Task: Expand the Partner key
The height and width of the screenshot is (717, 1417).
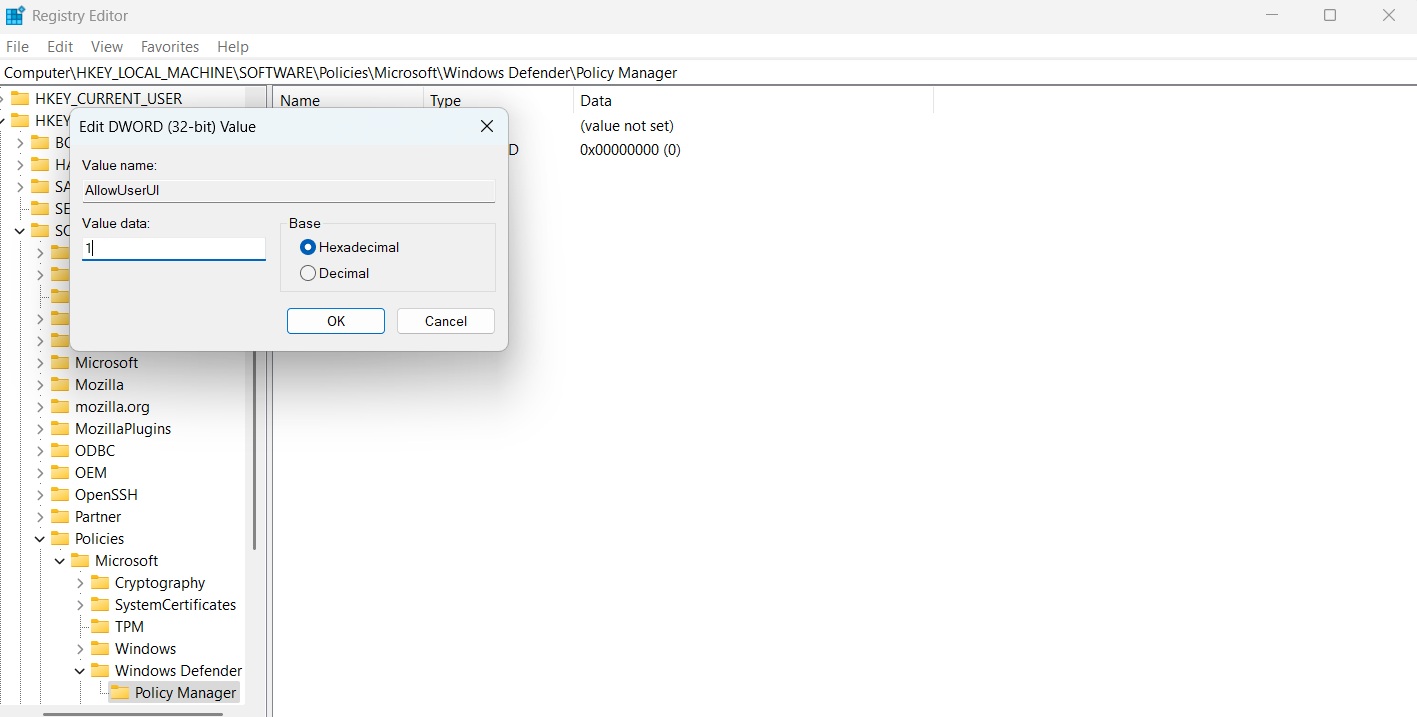Action: click(x=40, y=516)
